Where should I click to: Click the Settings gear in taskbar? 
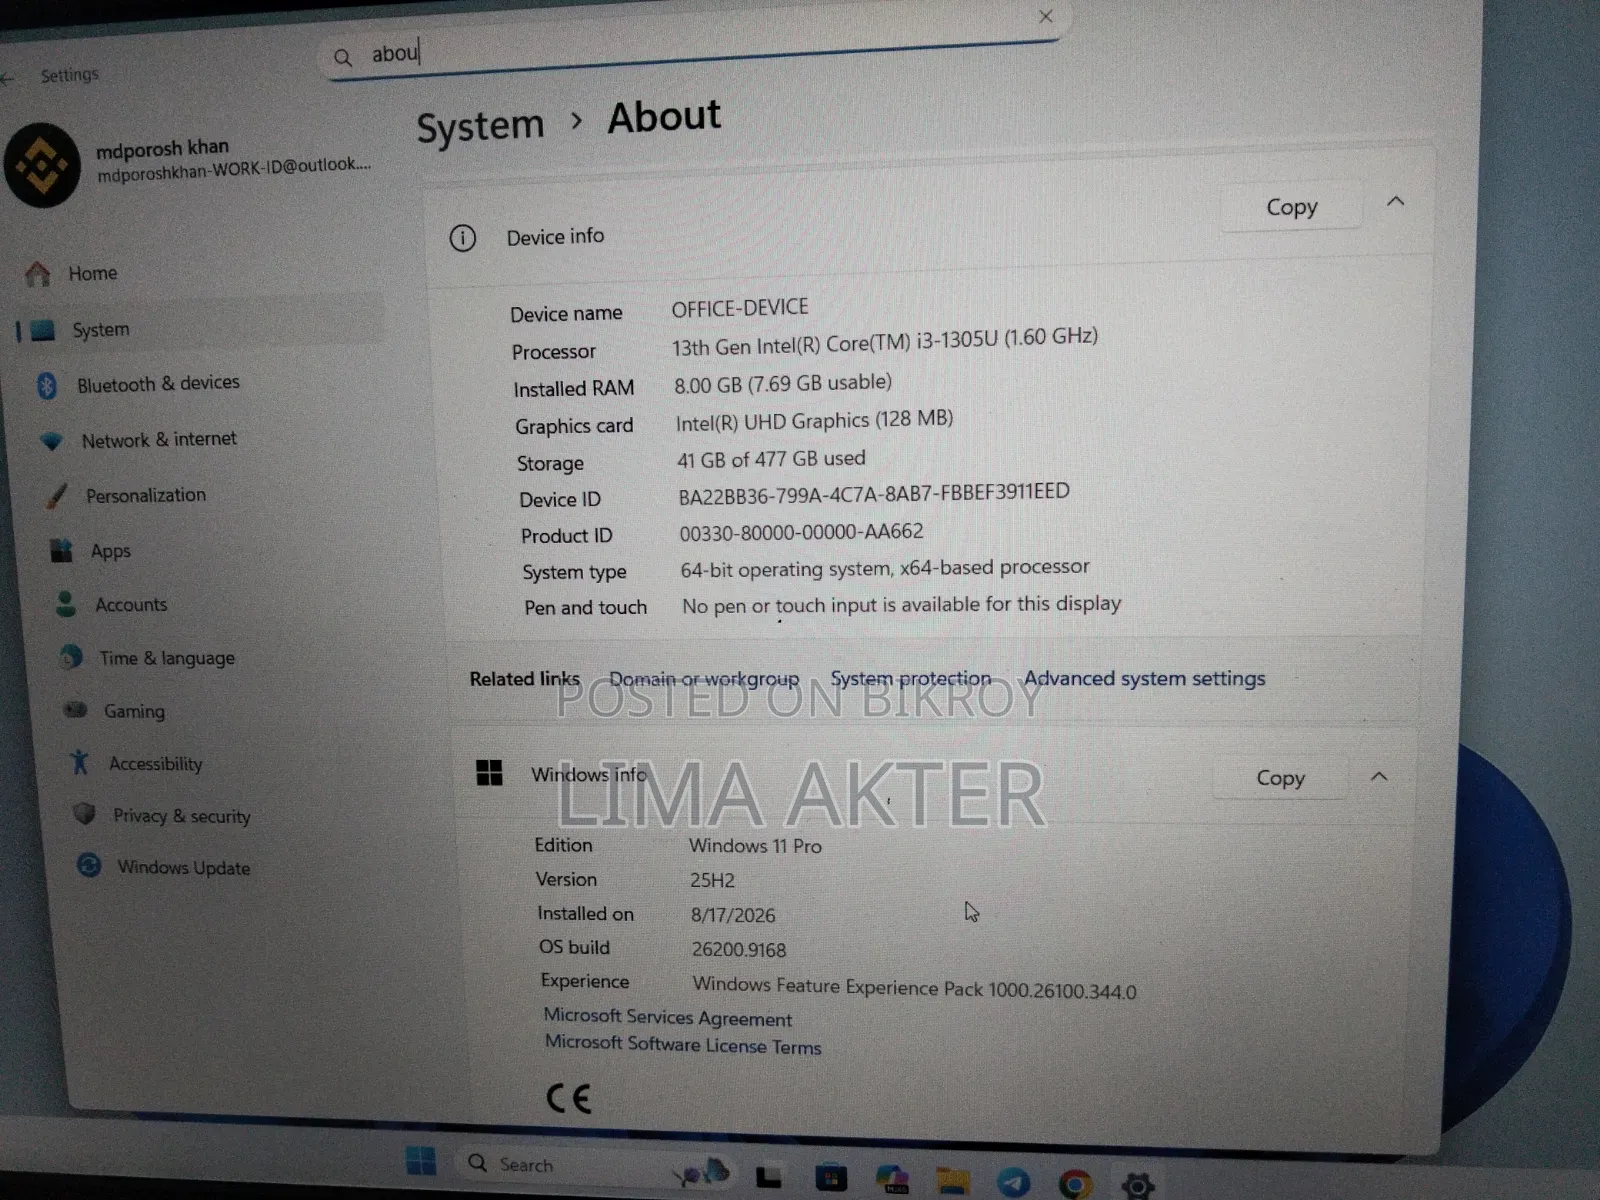[1137, 1186]
